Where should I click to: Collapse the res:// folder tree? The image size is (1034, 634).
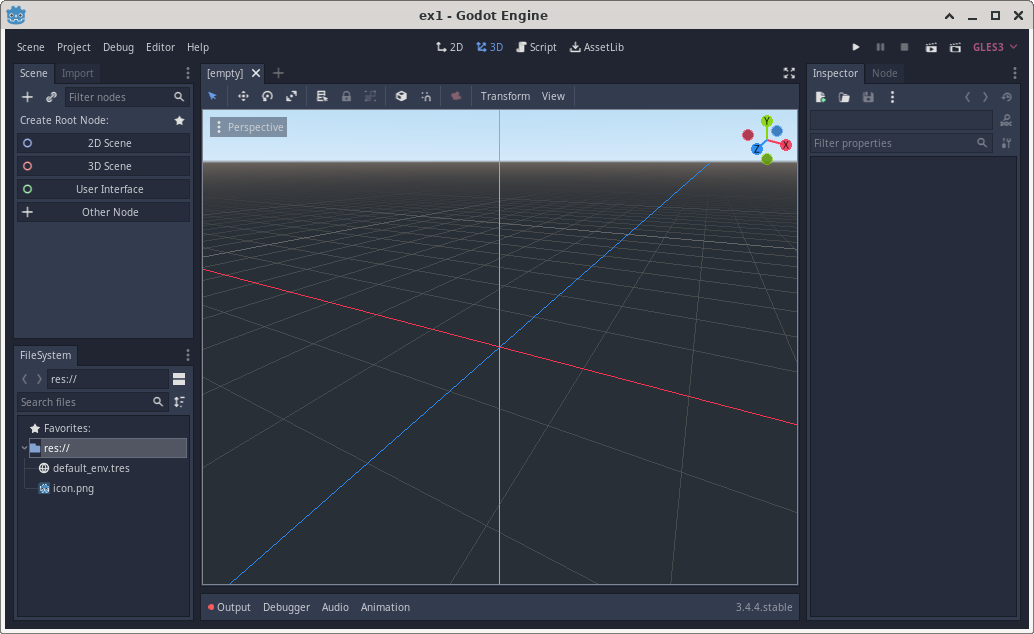[x=24, y=448]
